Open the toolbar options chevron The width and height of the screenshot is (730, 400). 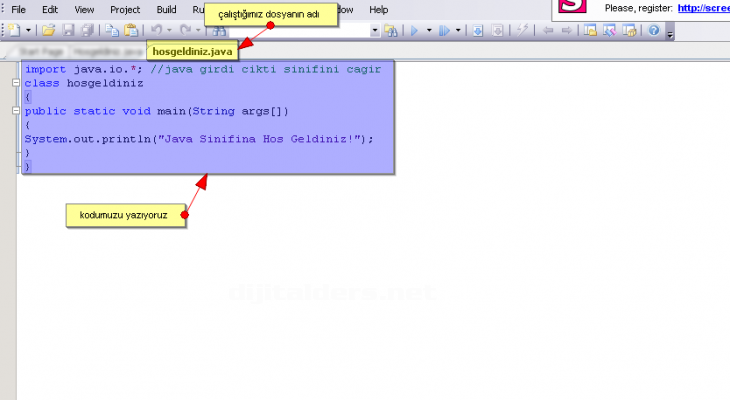(670, 34)
